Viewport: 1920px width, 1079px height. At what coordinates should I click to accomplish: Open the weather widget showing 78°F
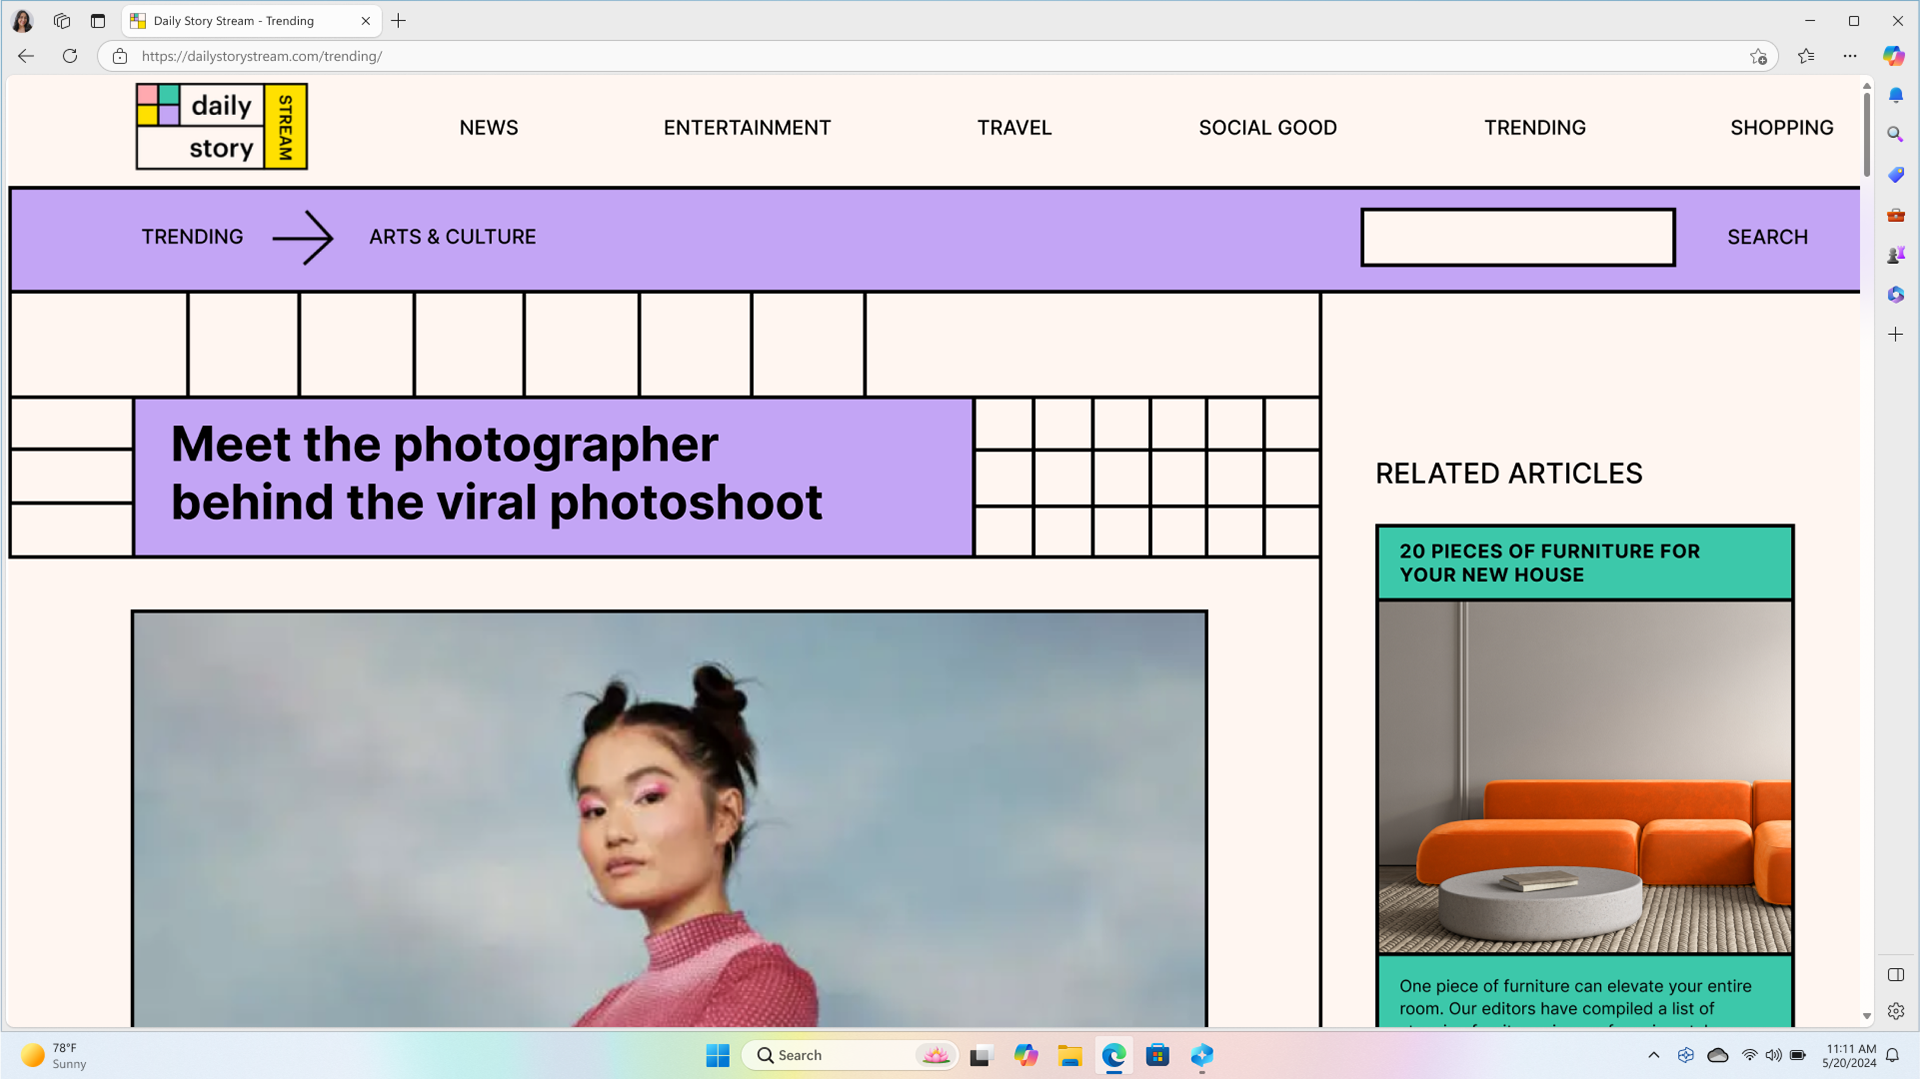click(55, 1055)
